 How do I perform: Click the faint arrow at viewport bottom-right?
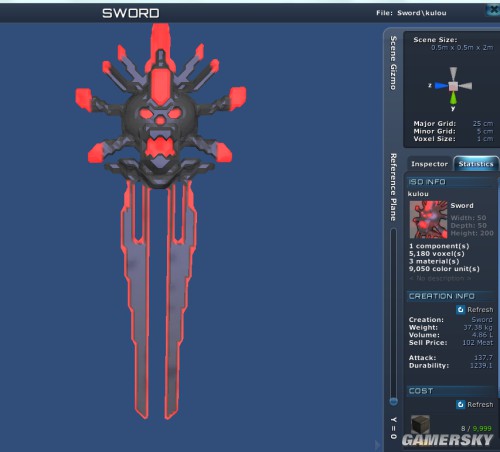(377, 445)
